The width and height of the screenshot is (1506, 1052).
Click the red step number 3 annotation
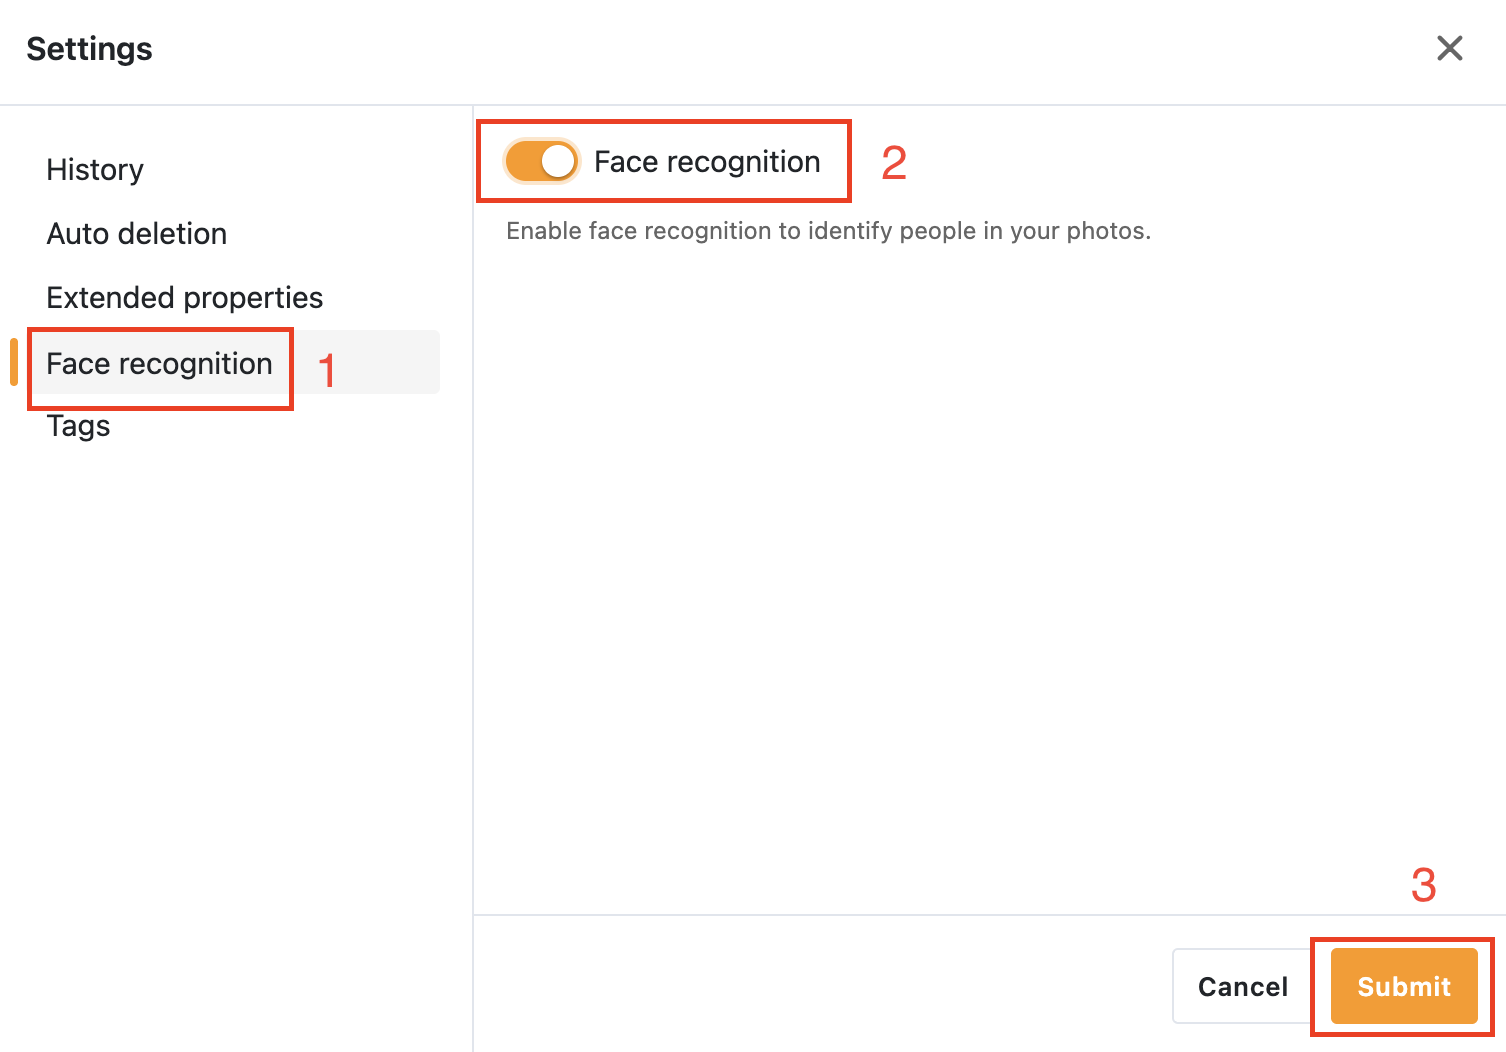(1423, 885)
